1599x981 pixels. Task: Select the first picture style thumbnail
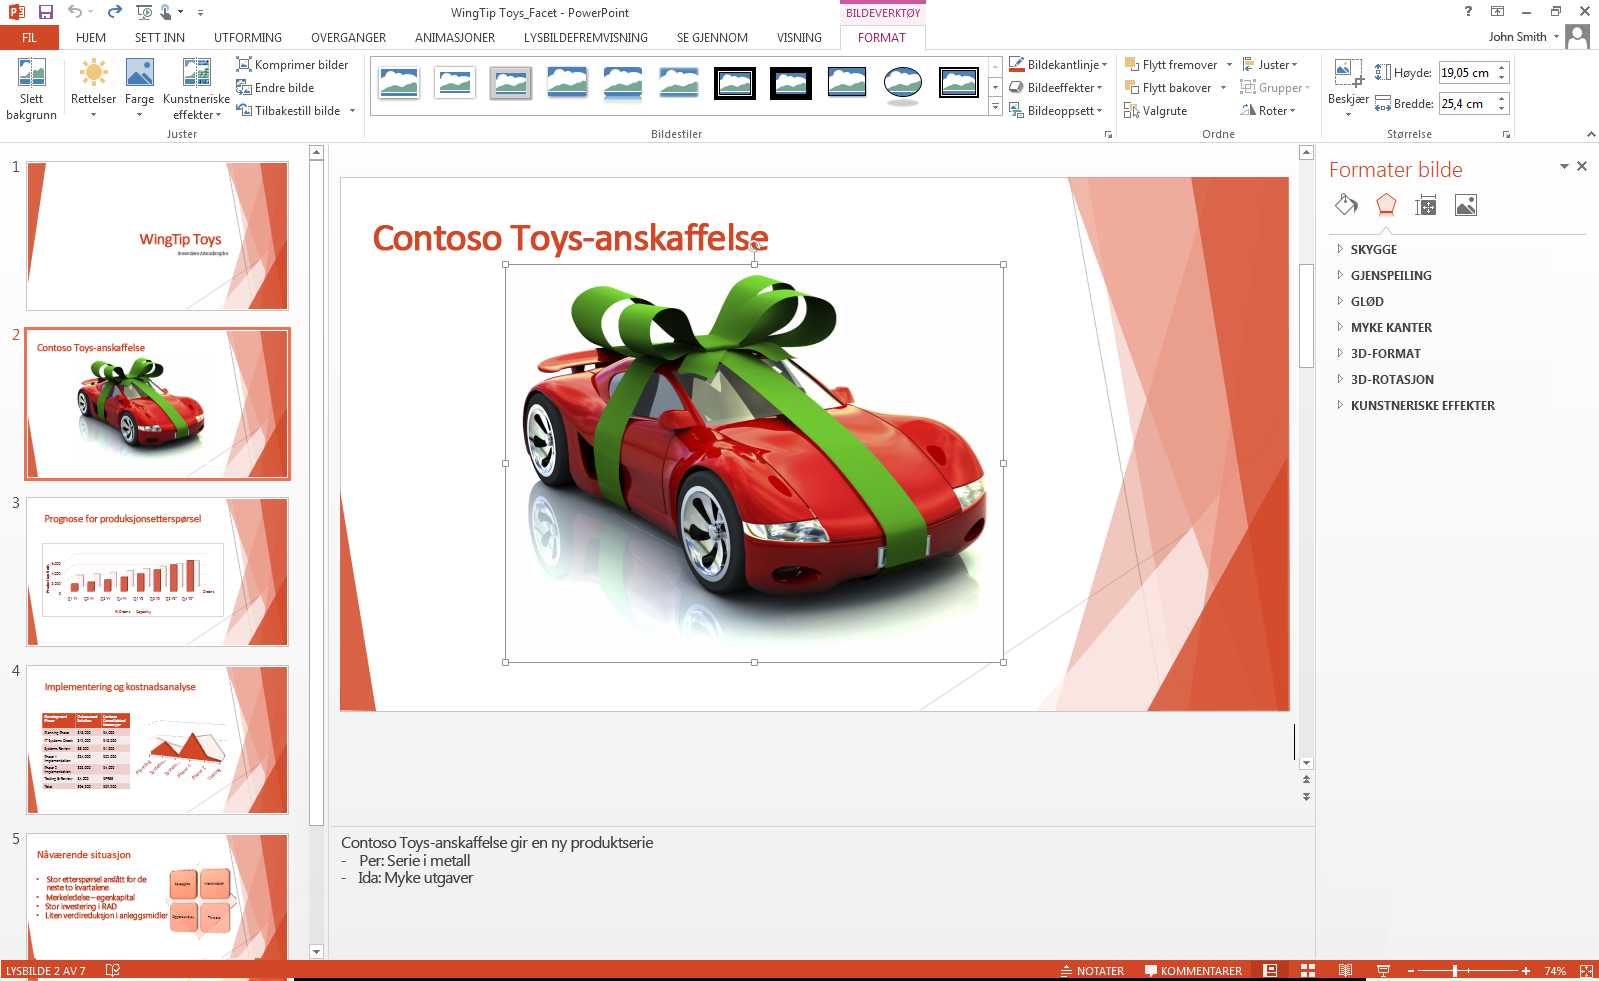399,83
